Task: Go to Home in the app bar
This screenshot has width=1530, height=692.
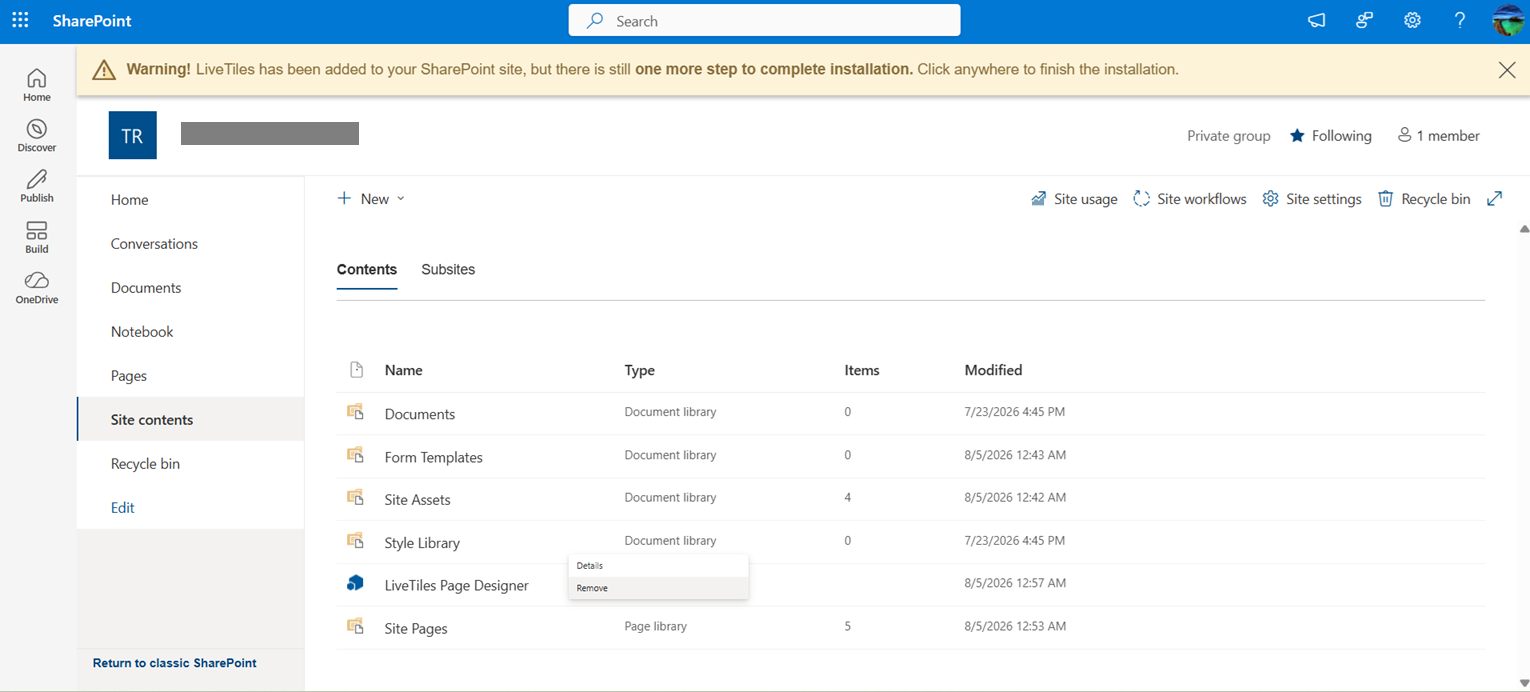Action: click(37, 85)
